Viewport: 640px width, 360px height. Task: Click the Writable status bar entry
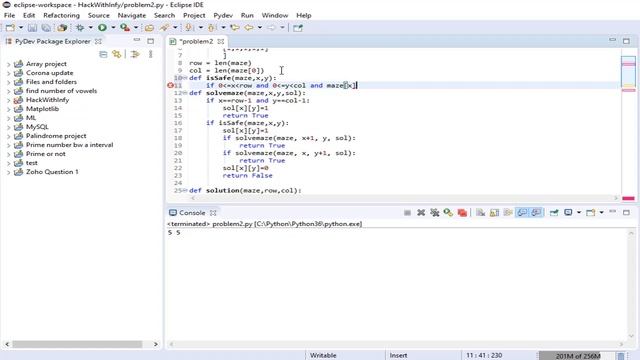tap(323, 356)
